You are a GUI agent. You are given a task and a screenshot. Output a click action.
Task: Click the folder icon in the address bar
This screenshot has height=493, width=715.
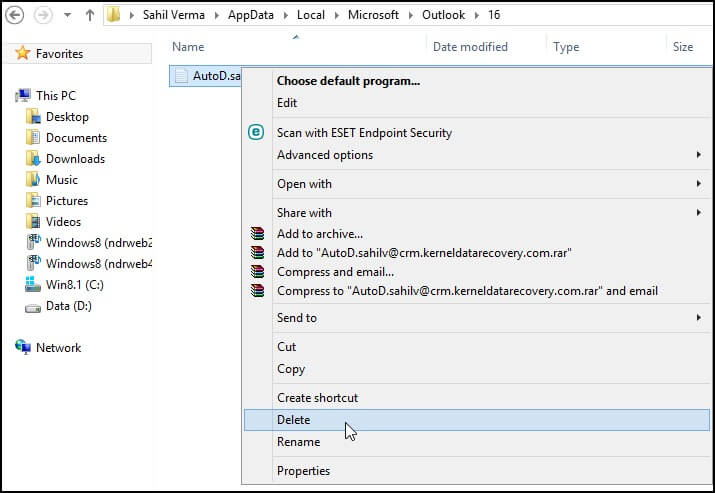(x=114, y=15)
